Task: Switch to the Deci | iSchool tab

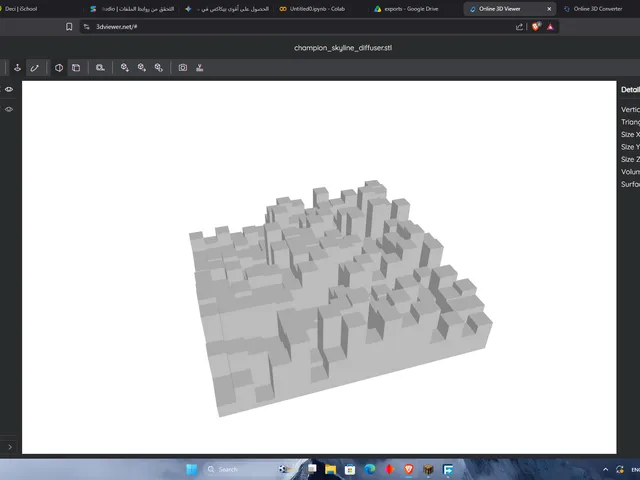Action: [20, 9]
